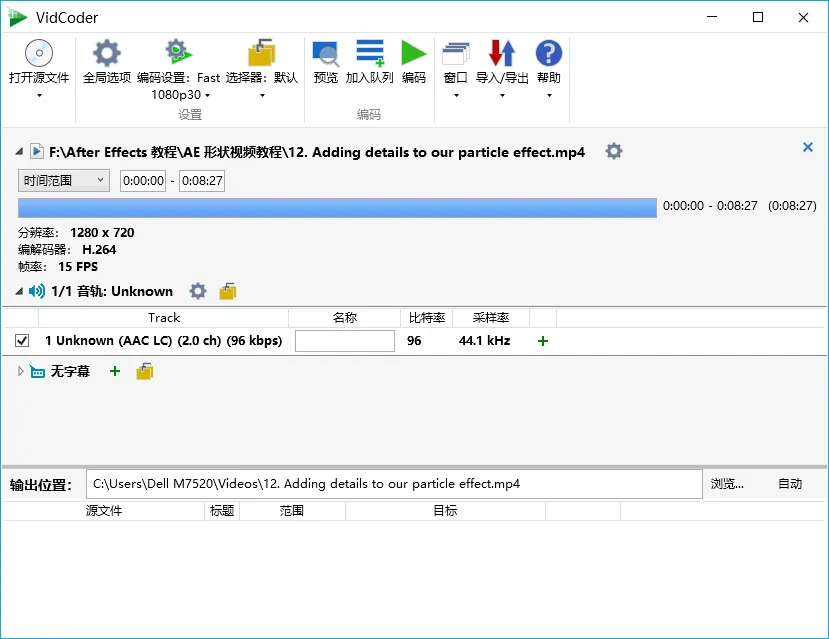Click the 预览 preview icon
The width and height of the screenshot is (829, 639).
pos(324,65)
